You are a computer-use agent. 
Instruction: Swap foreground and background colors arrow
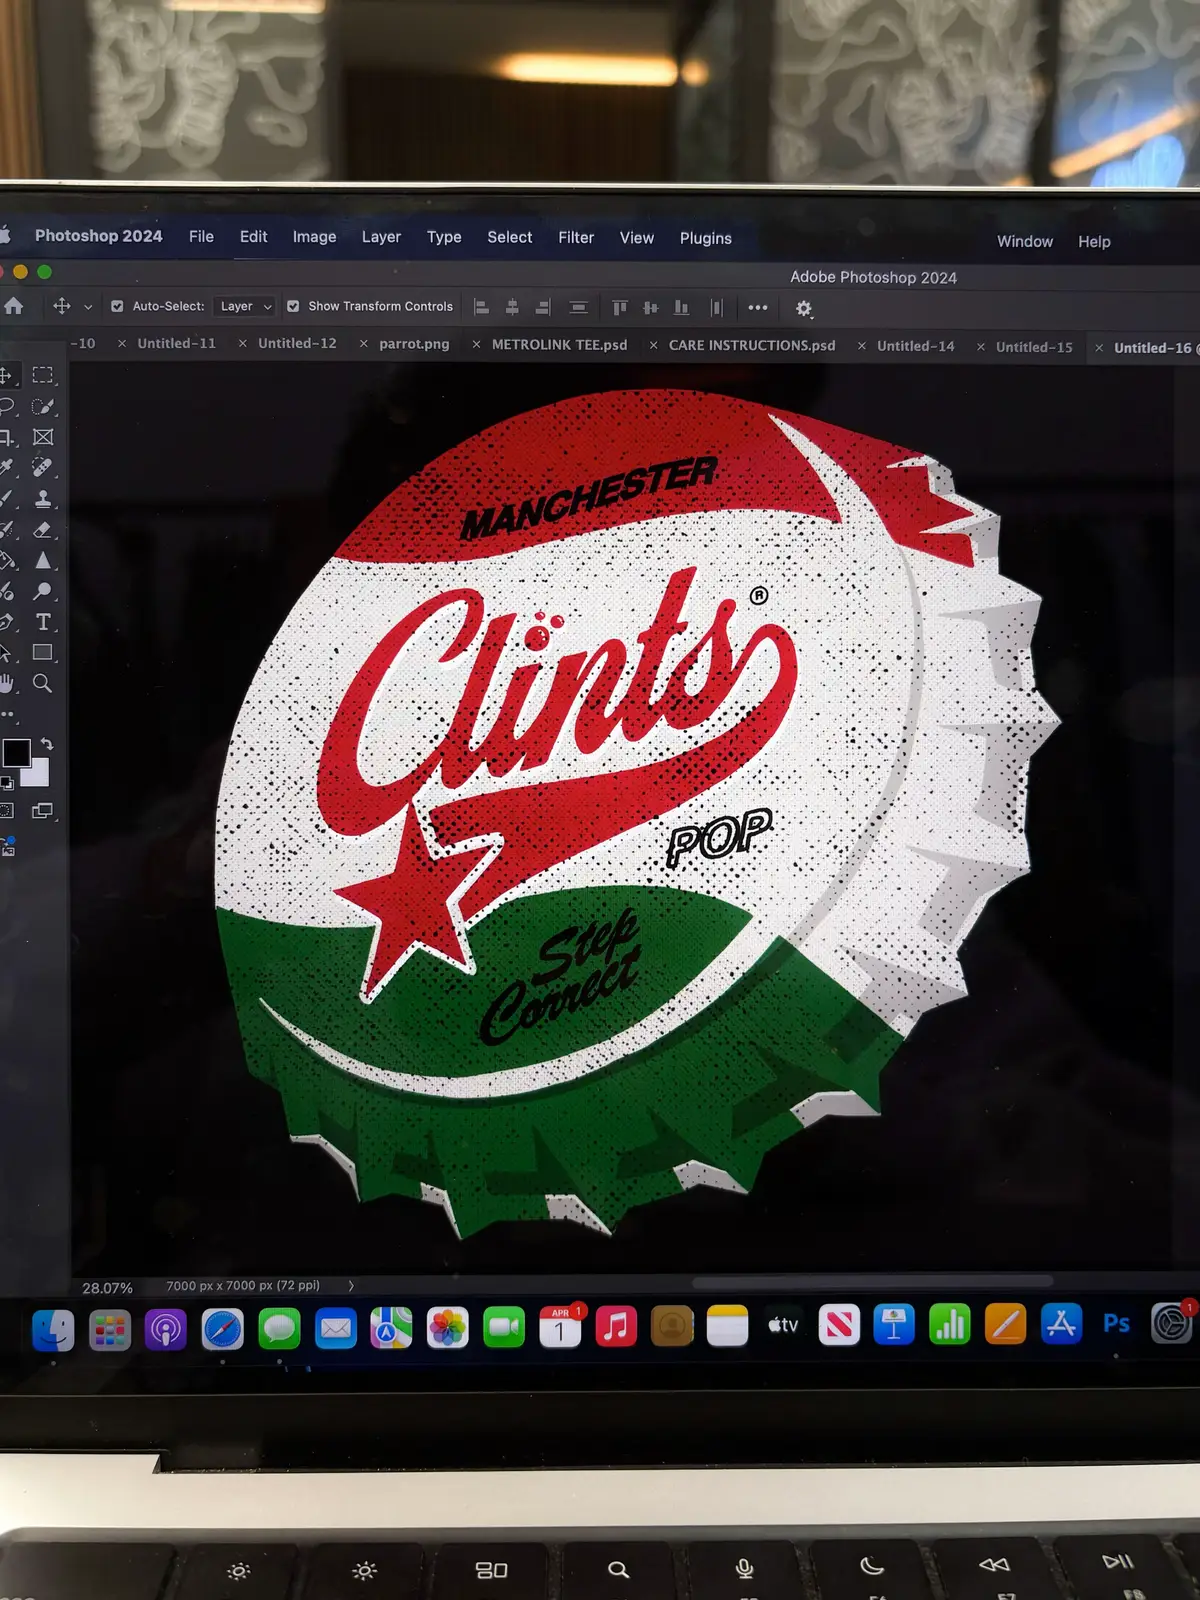point(46,745)
